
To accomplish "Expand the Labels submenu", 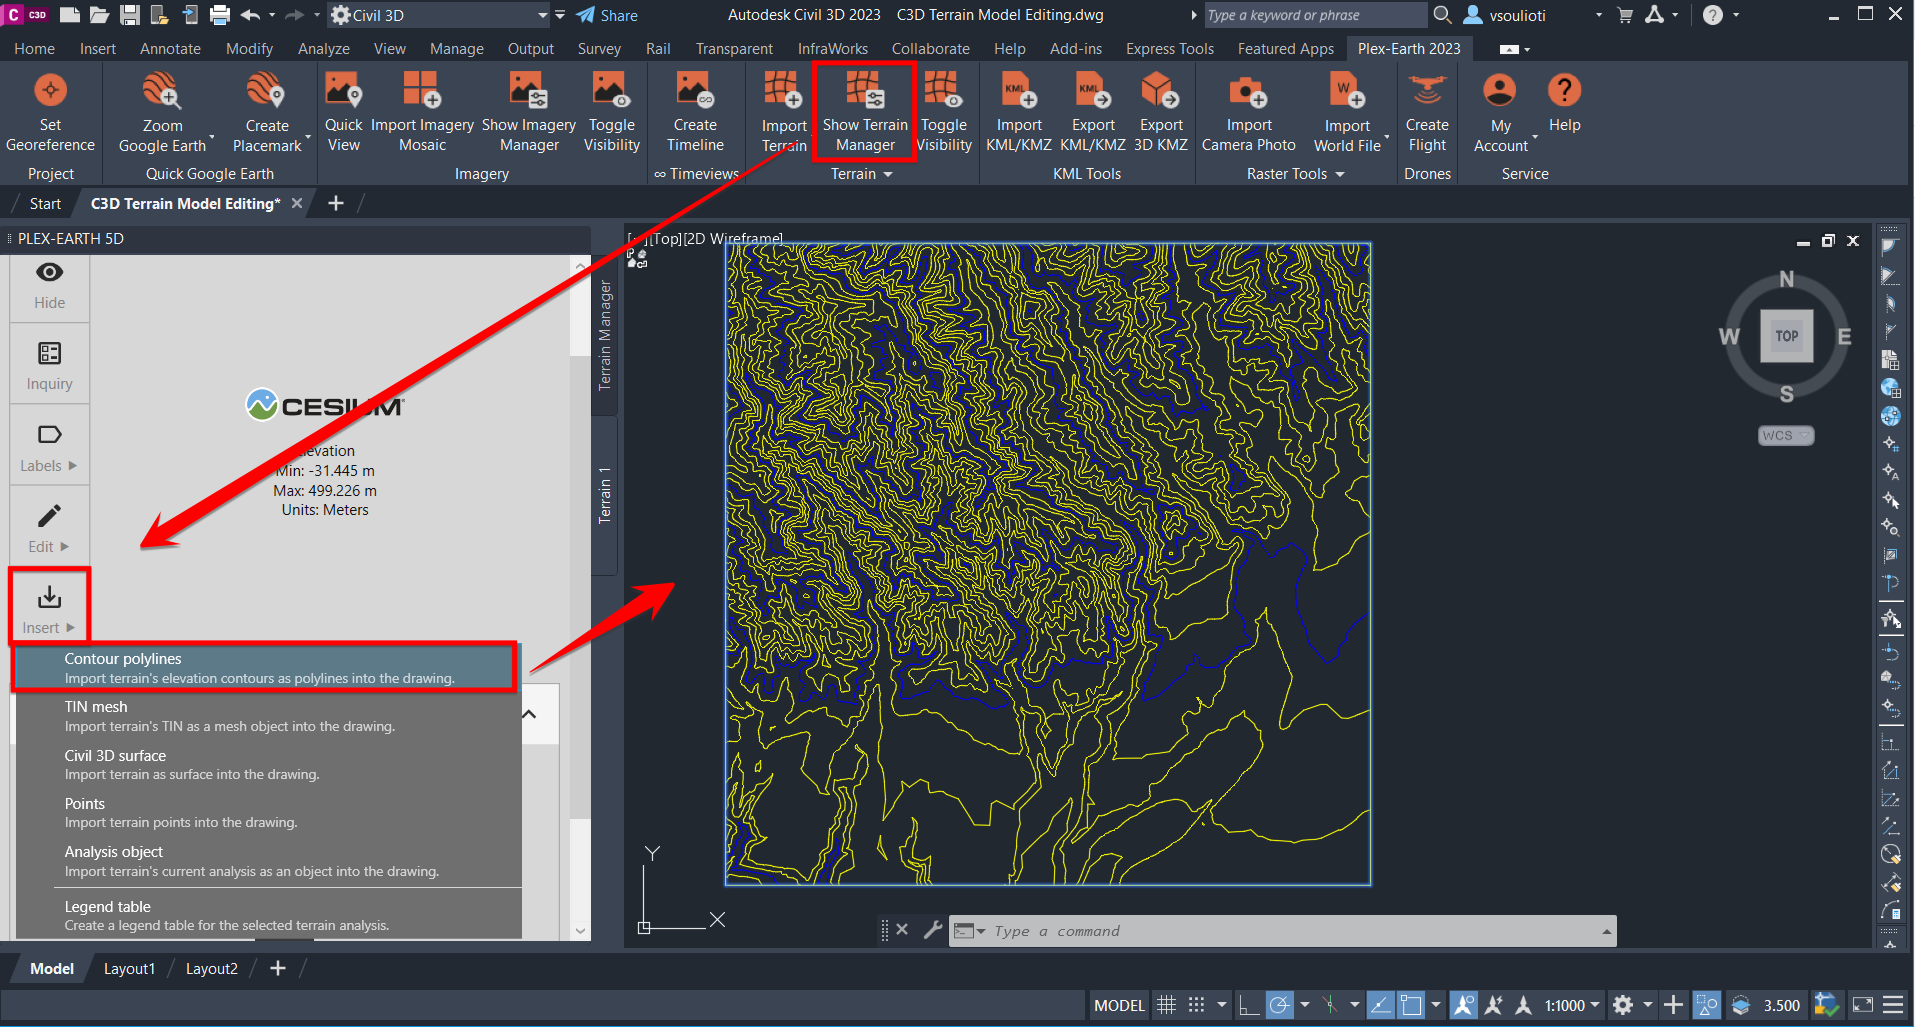I will (49, 447).
